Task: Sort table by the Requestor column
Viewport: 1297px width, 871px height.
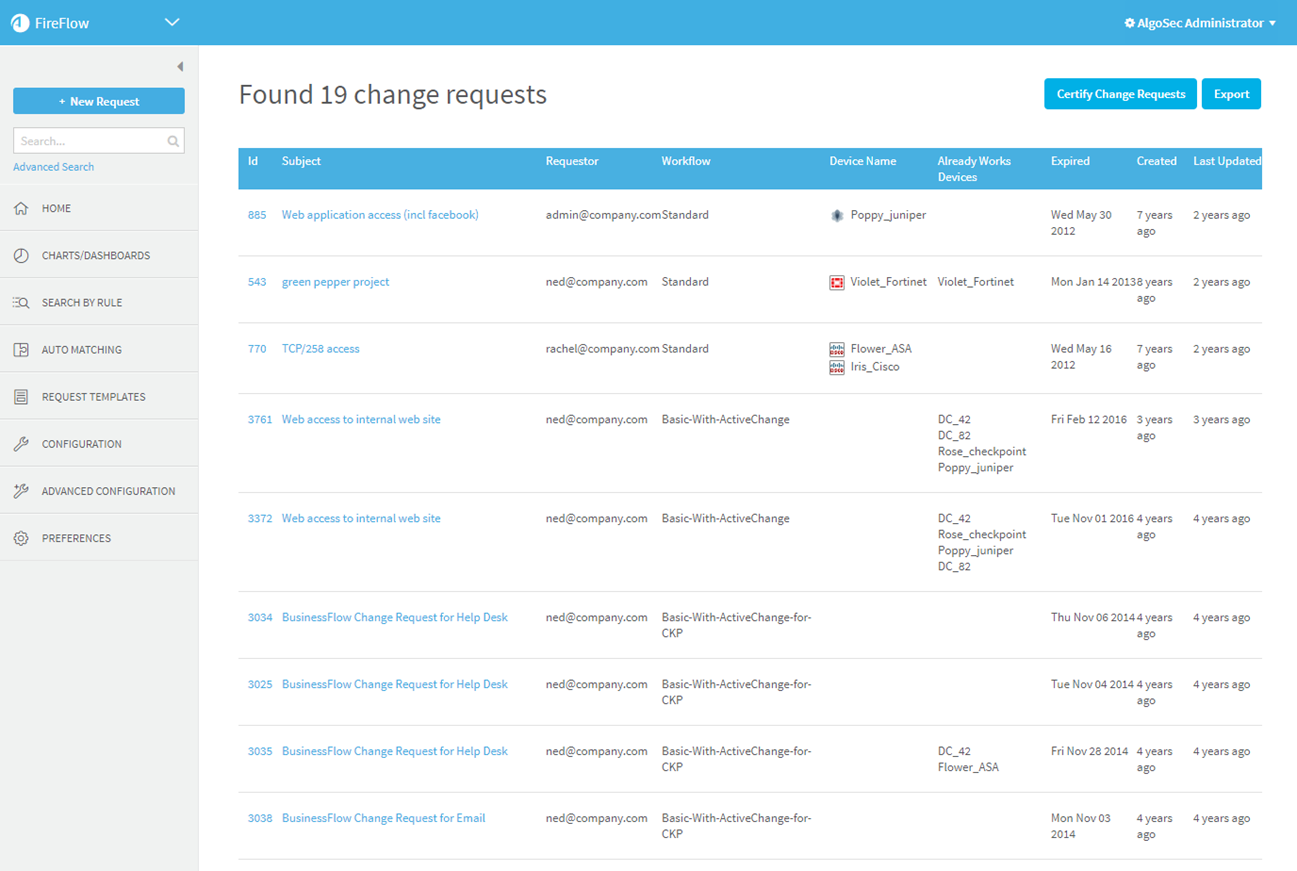Action: (x=572, y=161)
